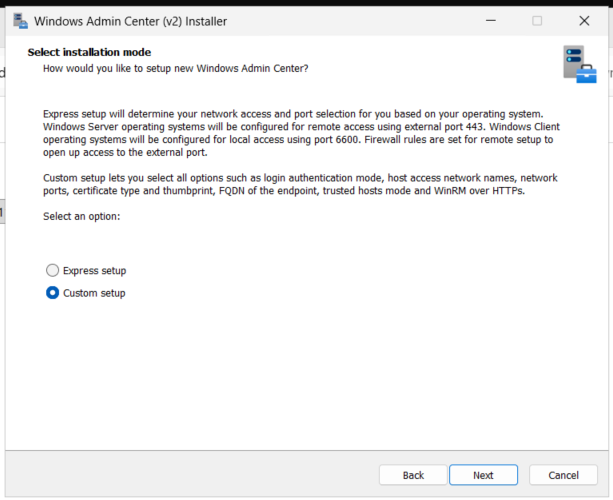Image resolution: width=613 pixels, height=500 pixels.
Task: Click the gray footer bar beside Back
Action: [x=192, y=474]
